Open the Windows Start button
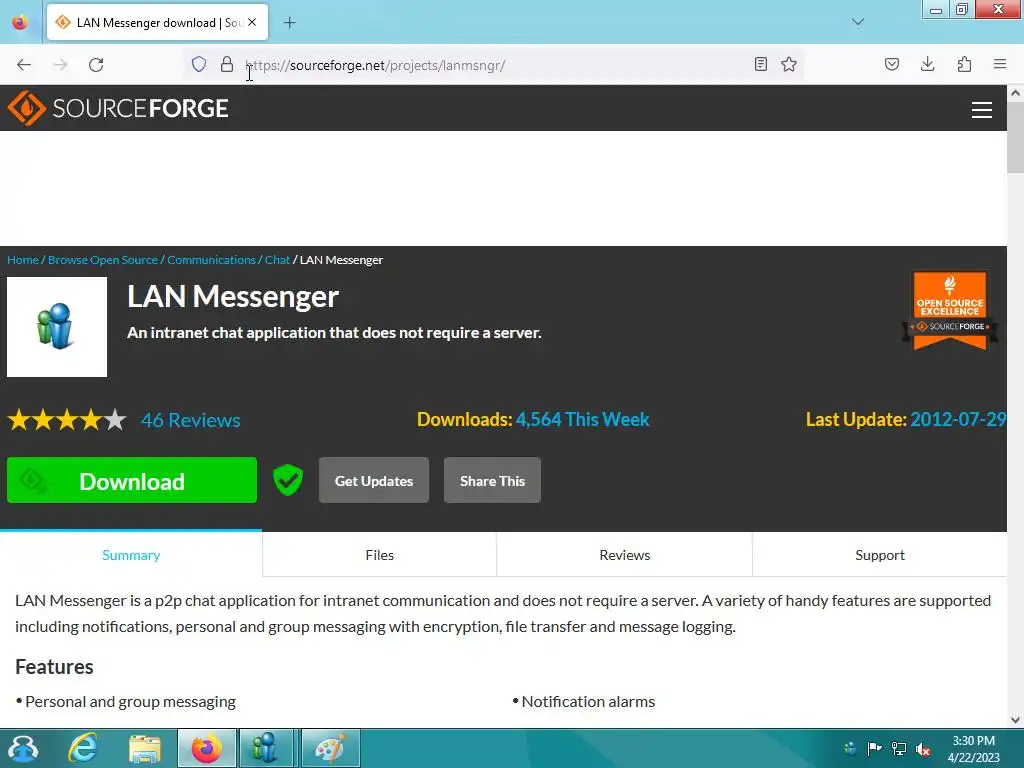The image size is (1024, 768). click(23, 748)
